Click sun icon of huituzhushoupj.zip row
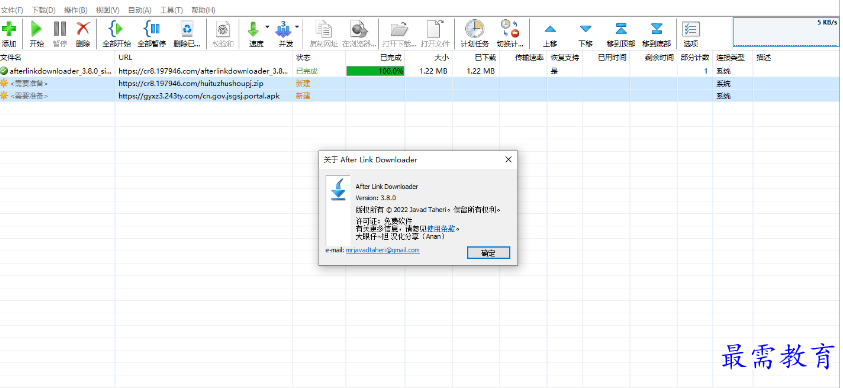 point(4,83)
